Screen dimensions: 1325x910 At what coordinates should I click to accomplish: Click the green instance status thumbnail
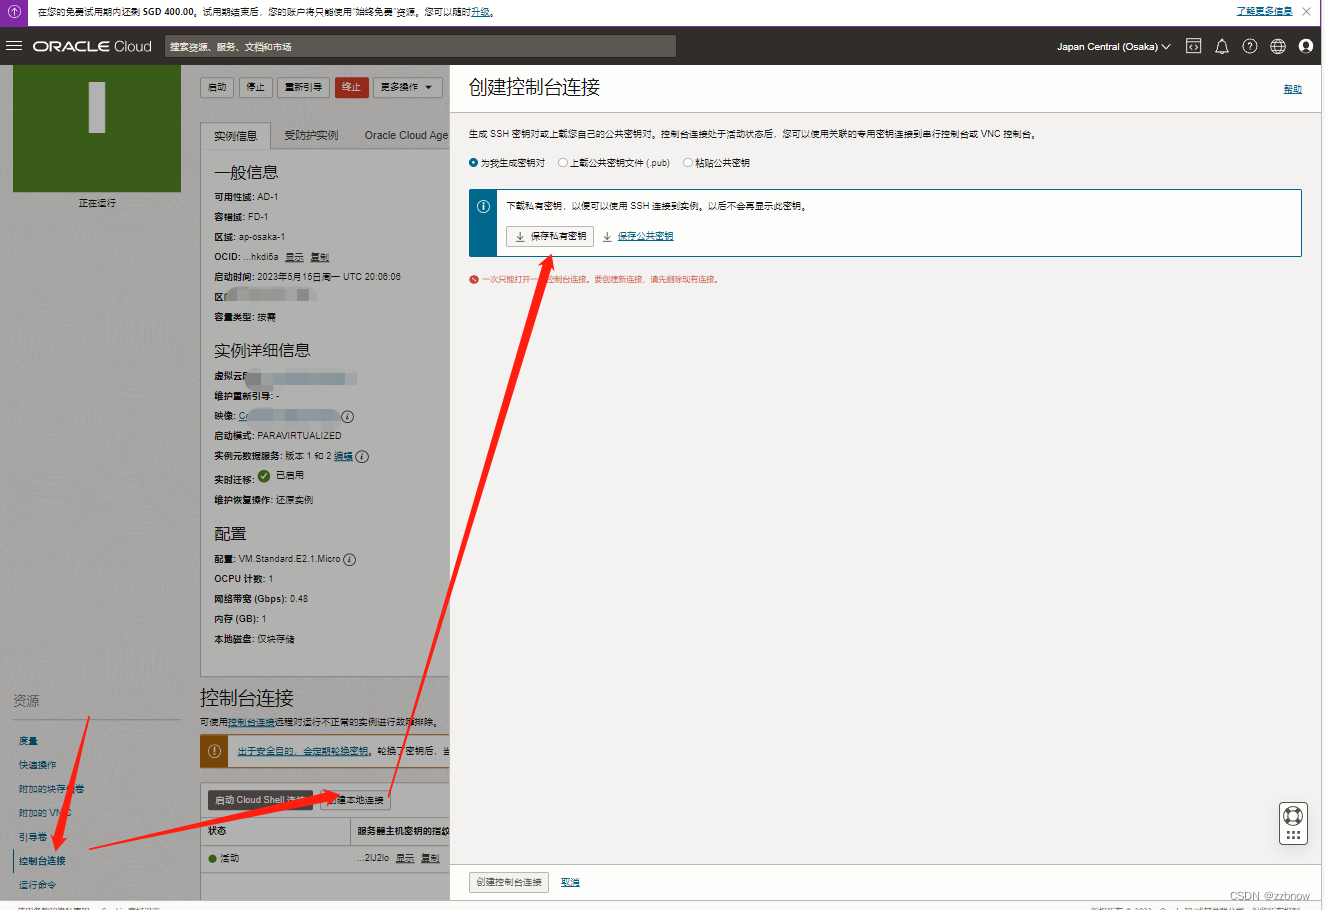tap(97, 128)
